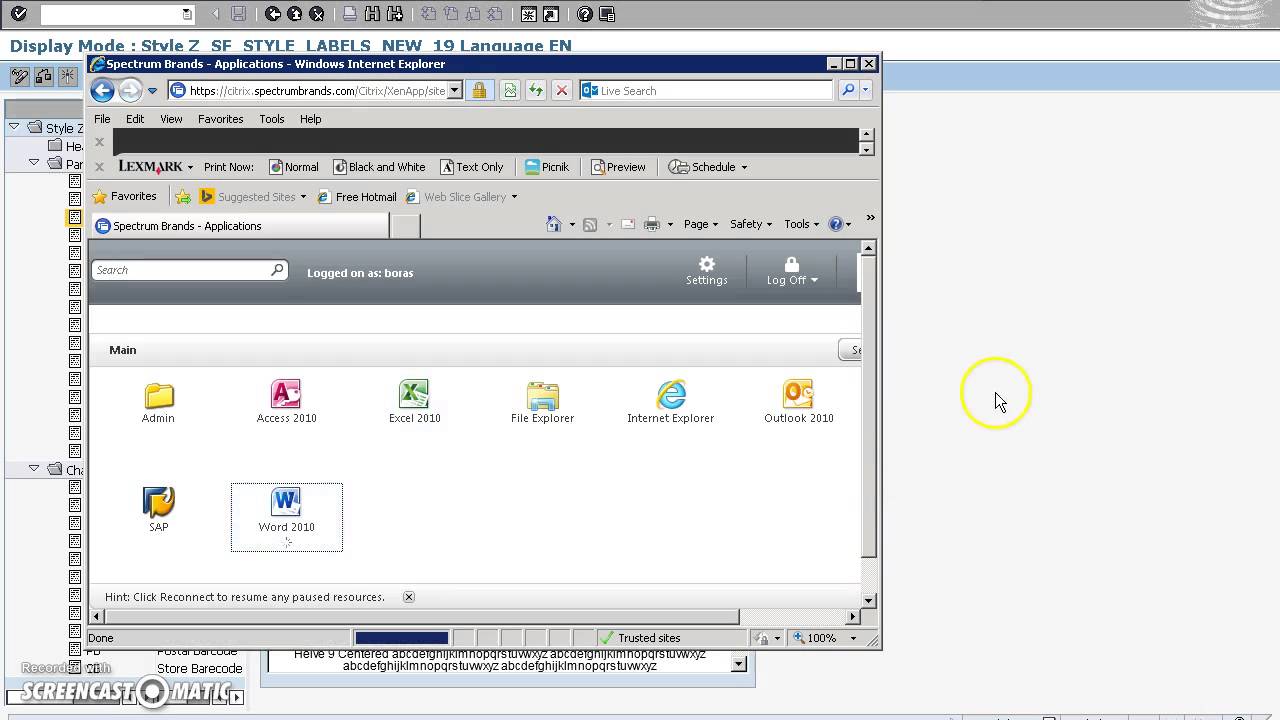Click the security lock icon in address bar
Screen dimensions: 1280x720
pyautogui.click(x=479, y=90)
